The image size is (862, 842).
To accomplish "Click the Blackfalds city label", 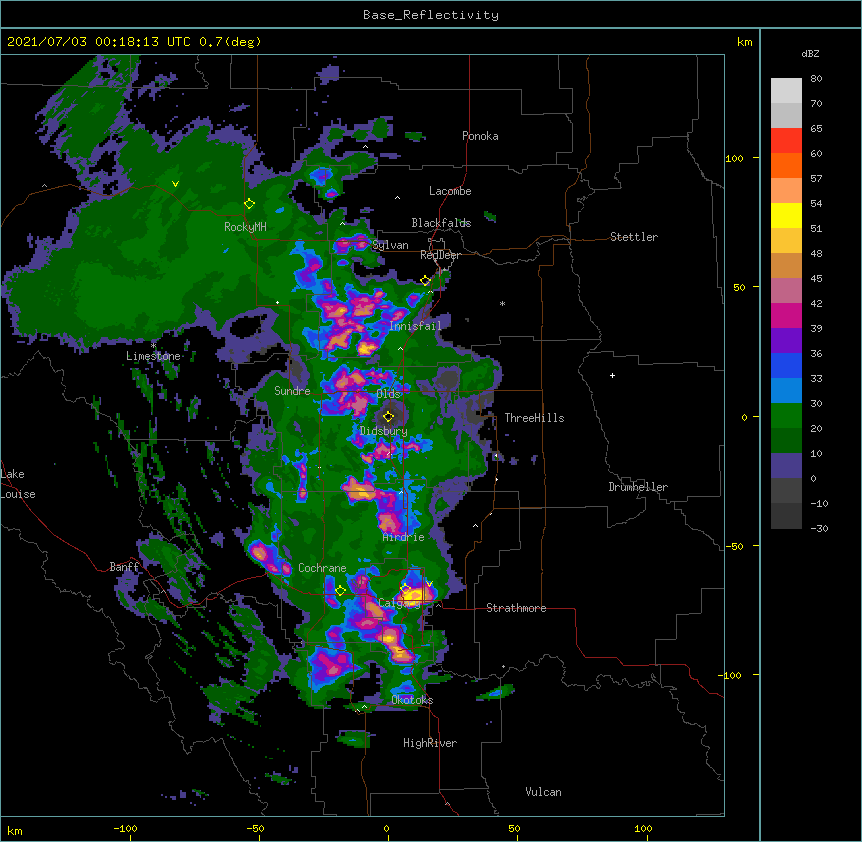I will click(441, 223).
